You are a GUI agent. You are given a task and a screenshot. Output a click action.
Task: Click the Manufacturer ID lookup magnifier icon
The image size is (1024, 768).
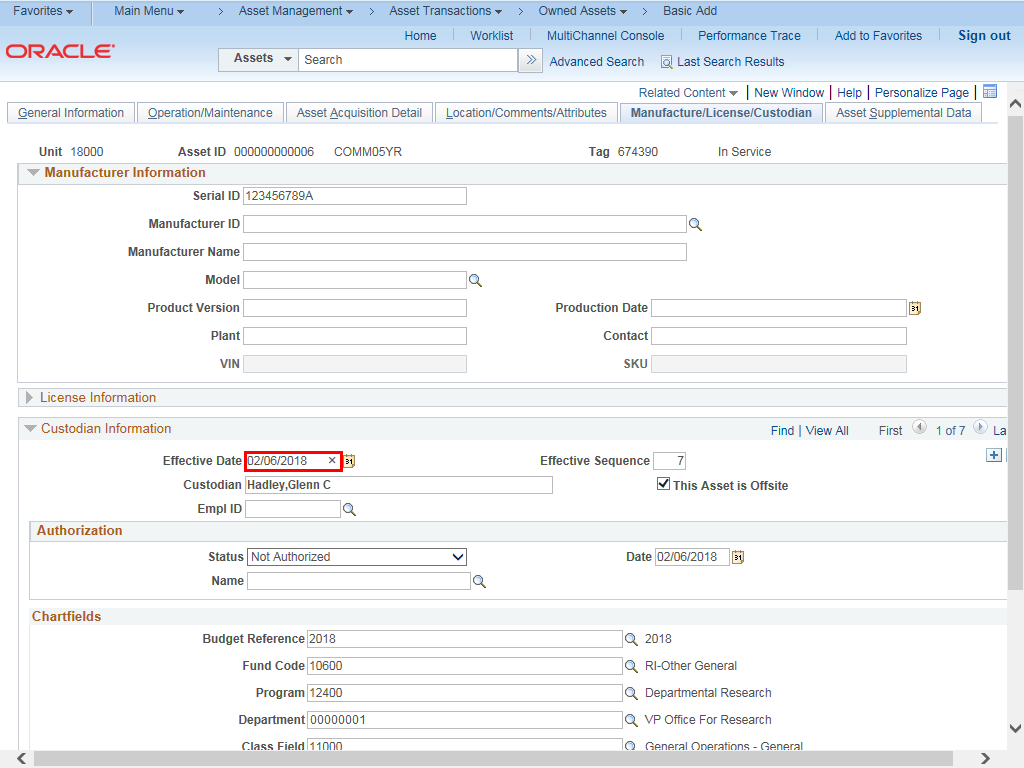695,225
